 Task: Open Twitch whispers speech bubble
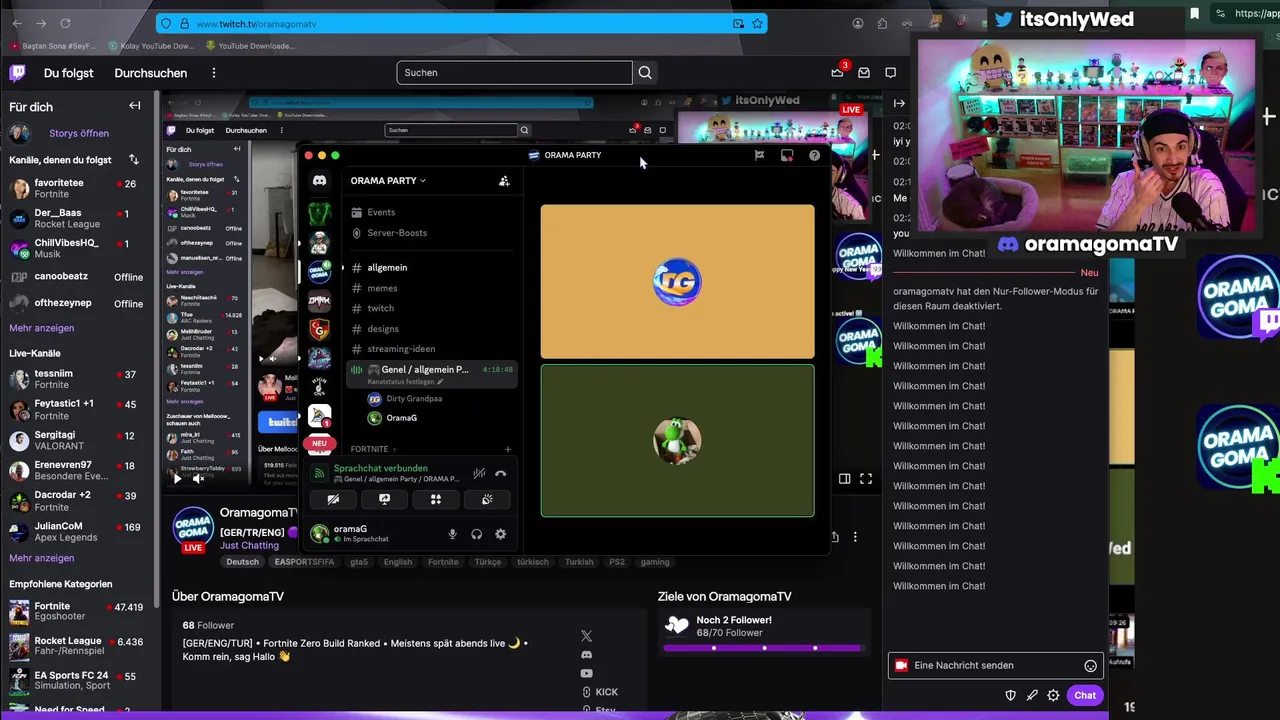[890, 73]
